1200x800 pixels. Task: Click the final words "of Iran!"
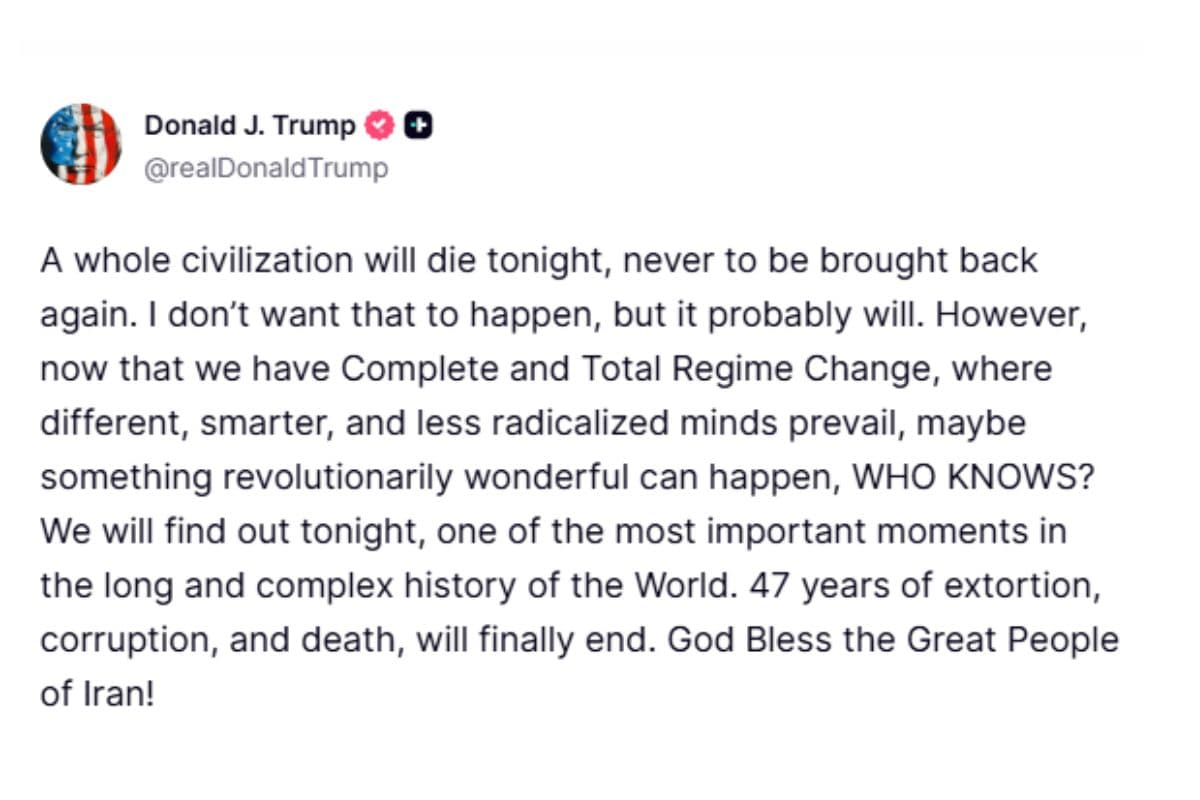[x=98, y=693]
